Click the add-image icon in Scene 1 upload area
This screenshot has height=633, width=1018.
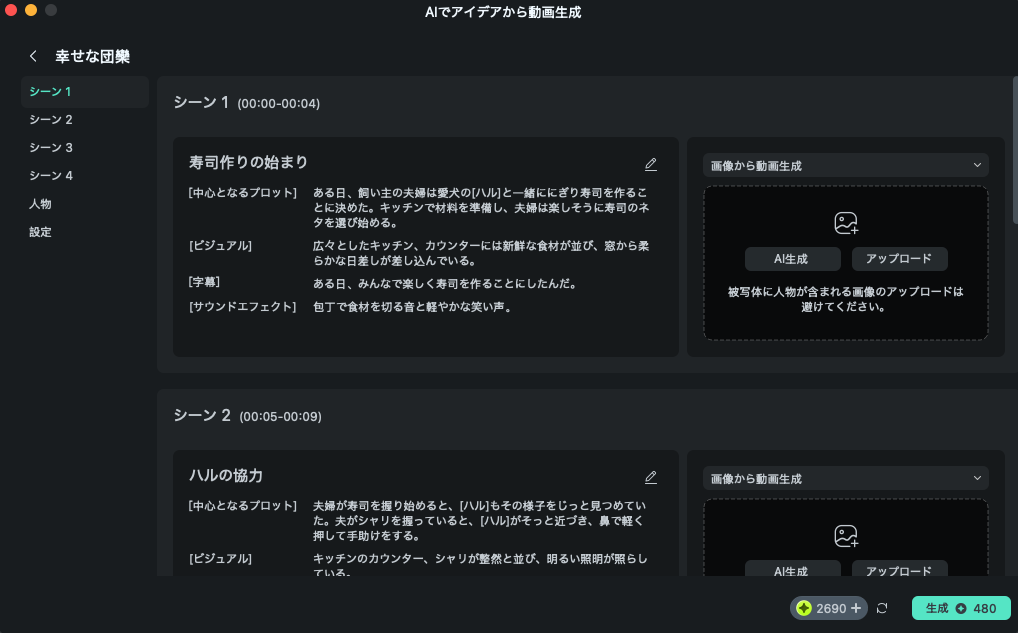pos(846,223)
